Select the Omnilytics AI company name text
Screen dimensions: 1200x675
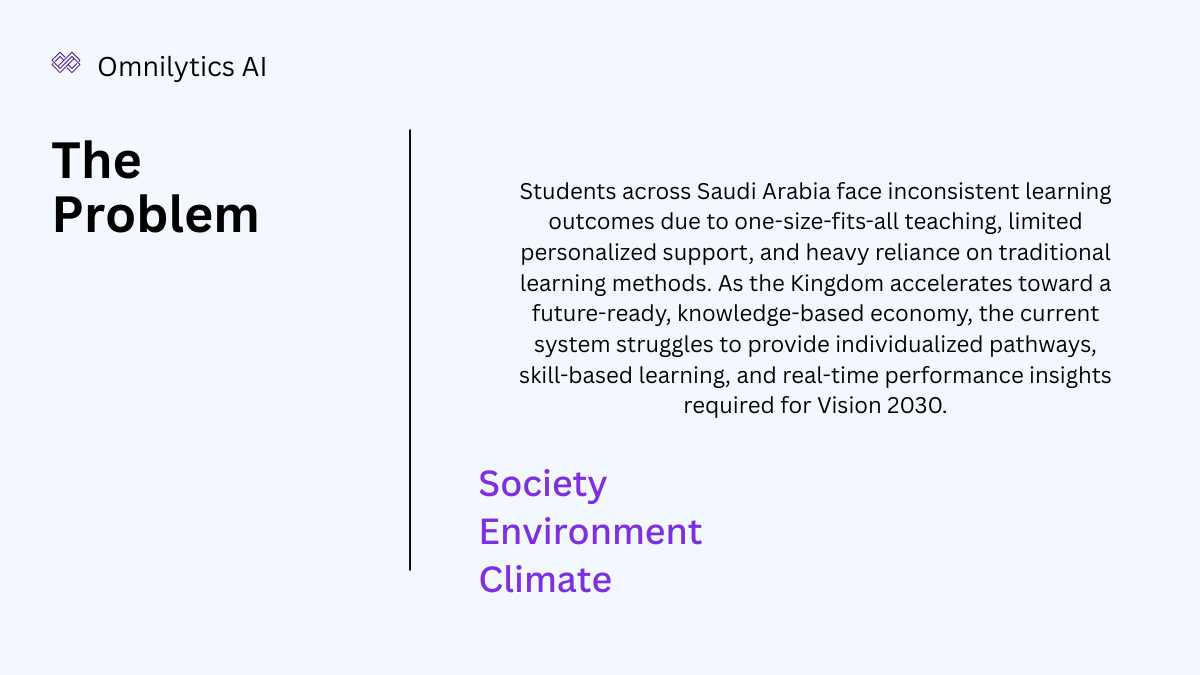[x=182, y=67]
